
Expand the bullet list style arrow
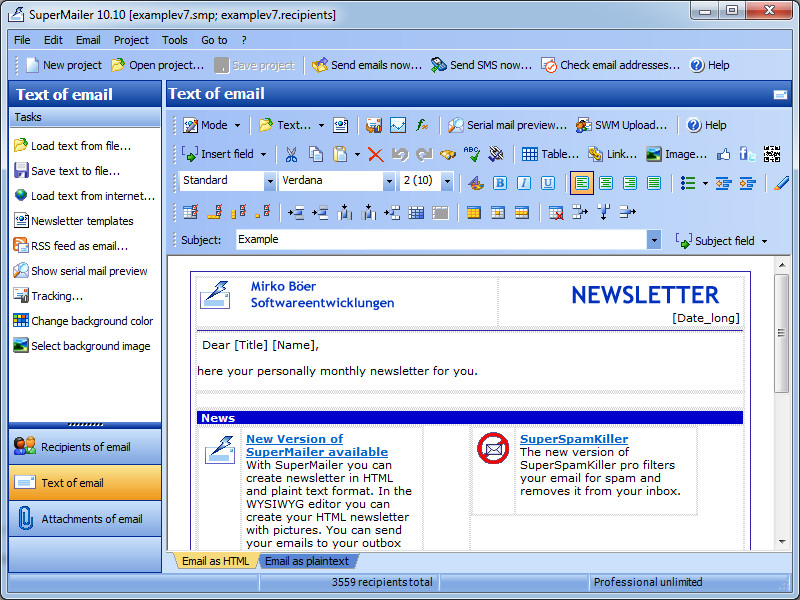tap(705, 183)
